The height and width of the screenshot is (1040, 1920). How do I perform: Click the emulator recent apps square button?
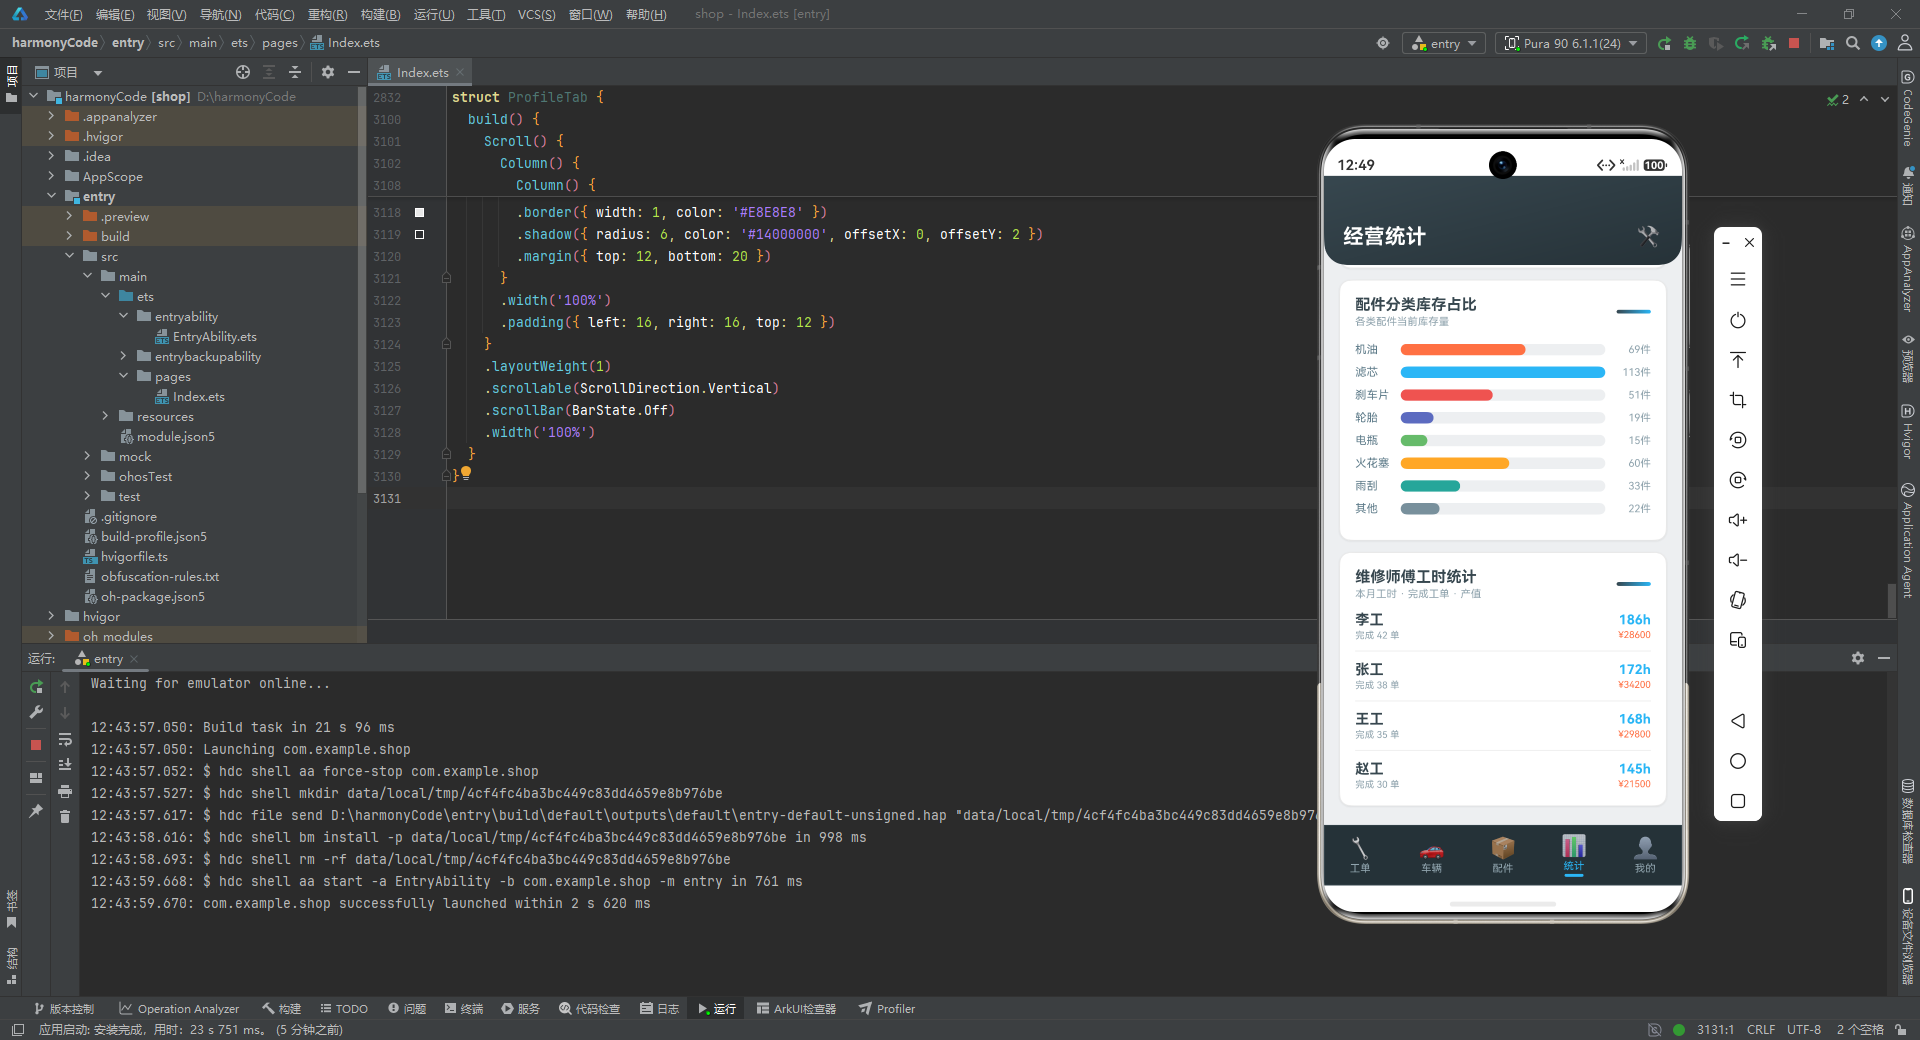point(1738,801)
